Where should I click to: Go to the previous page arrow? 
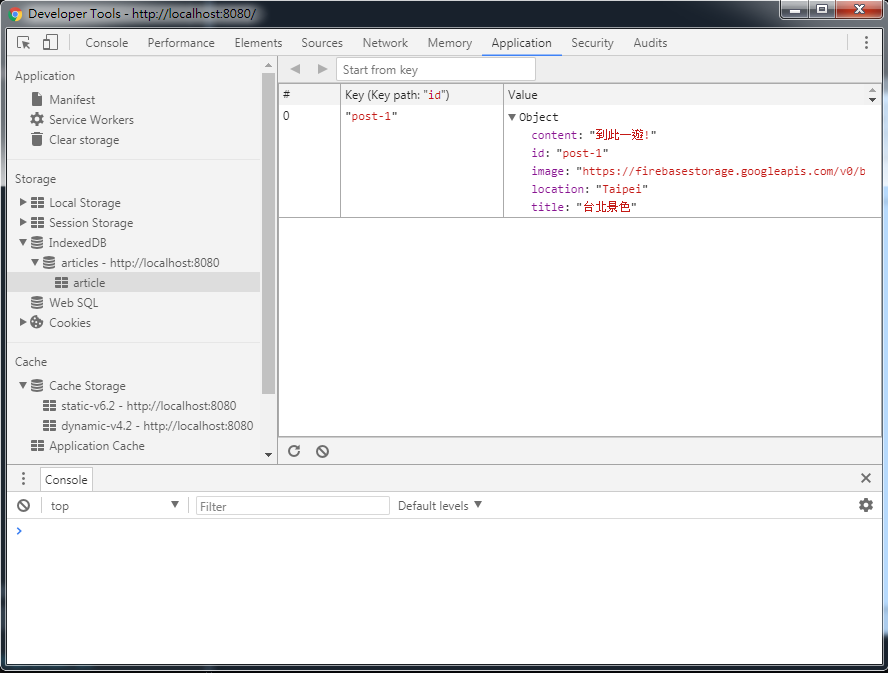295,69
